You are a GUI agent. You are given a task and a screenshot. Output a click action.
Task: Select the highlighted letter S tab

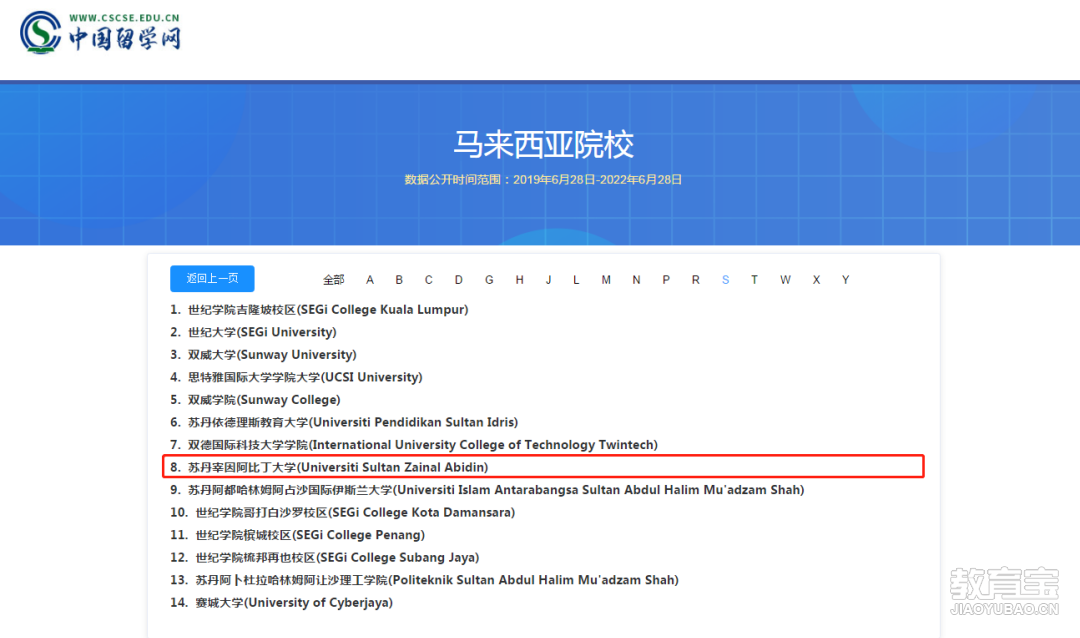point(725,280)
